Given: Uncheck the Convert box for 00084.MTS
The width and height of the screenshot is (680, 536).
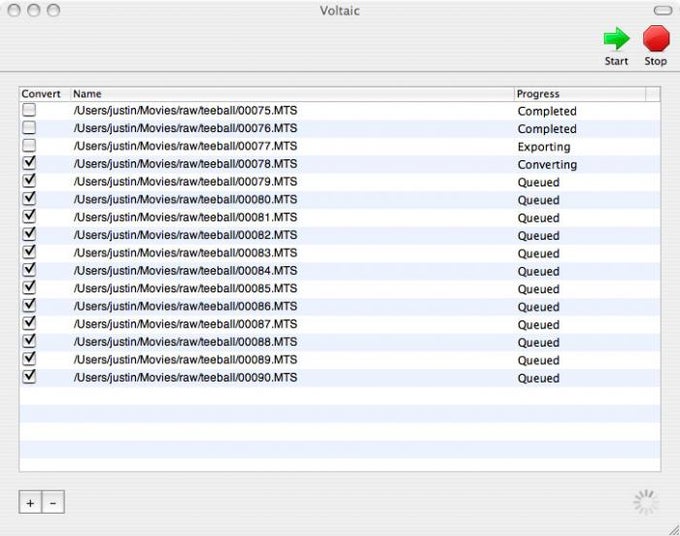Looking at the screenshot, I should pyautogui.click(x=29, y=270).
